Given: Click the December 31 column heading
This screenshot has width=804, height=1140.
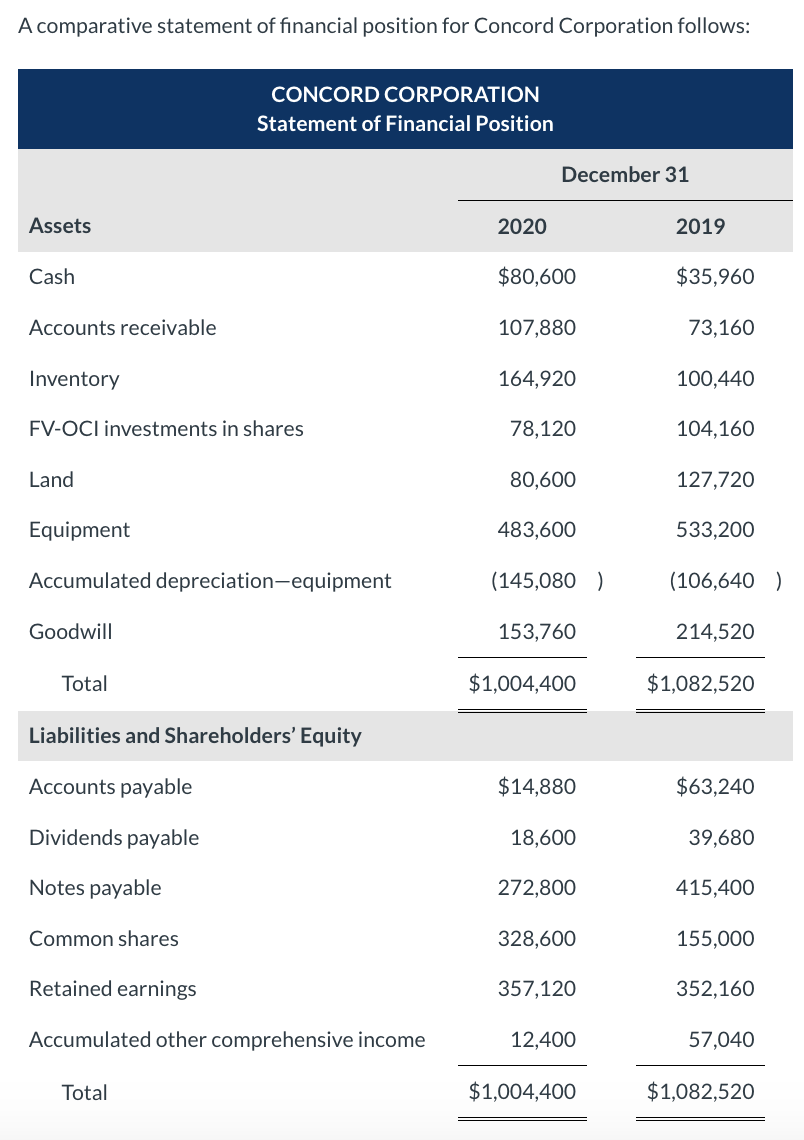Looking at the screenshot, I should coord(624,174).
